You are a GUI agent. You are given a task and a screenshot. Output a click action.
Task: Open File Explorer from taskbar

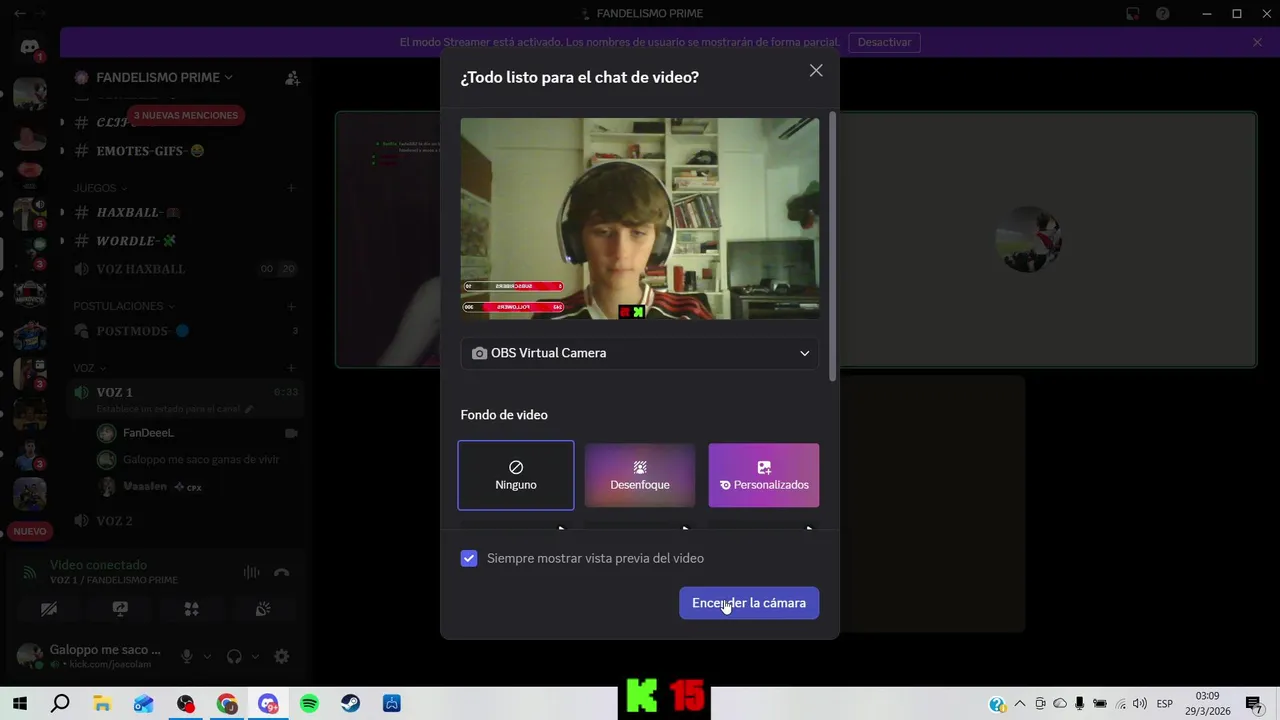(x=102, y=703)
